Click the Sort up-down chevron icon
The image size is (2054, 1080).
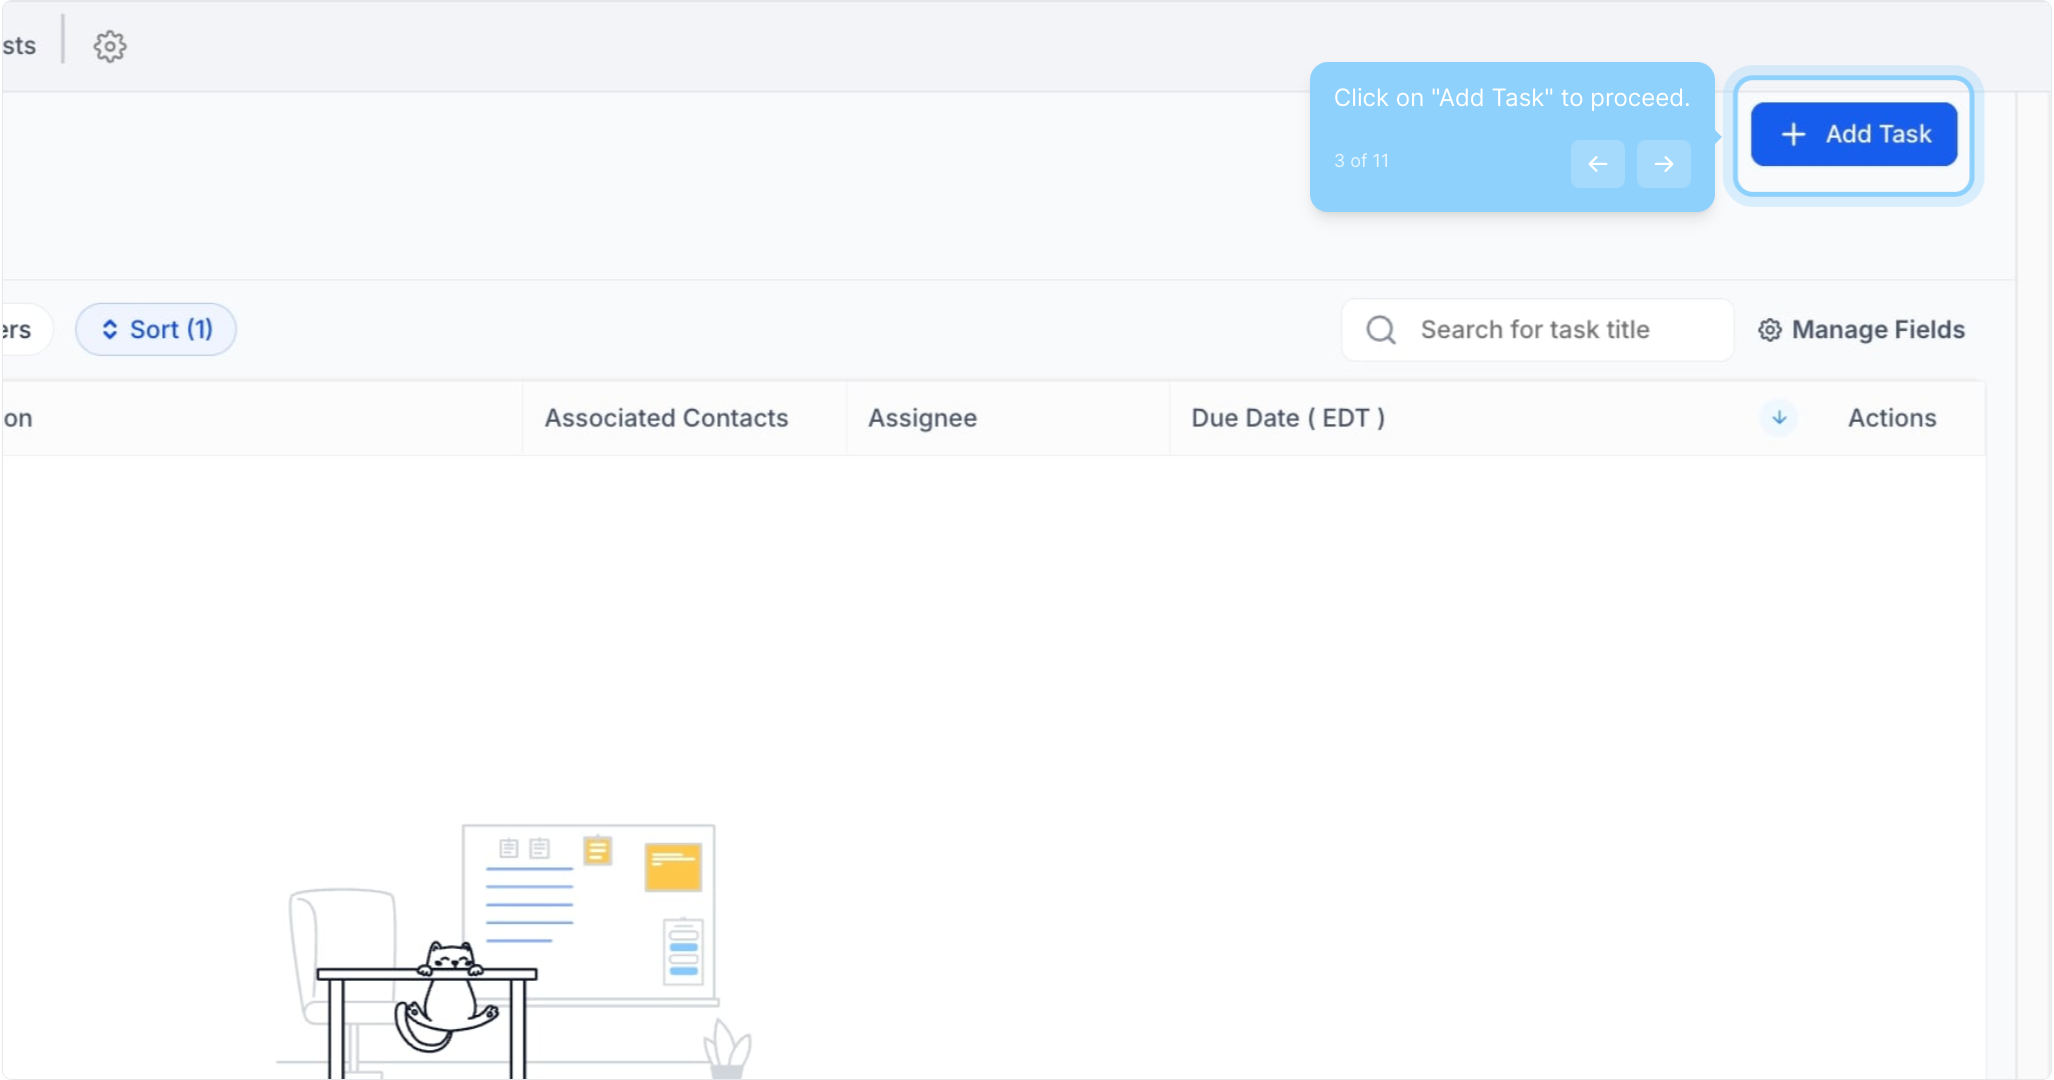click(110, 329)
